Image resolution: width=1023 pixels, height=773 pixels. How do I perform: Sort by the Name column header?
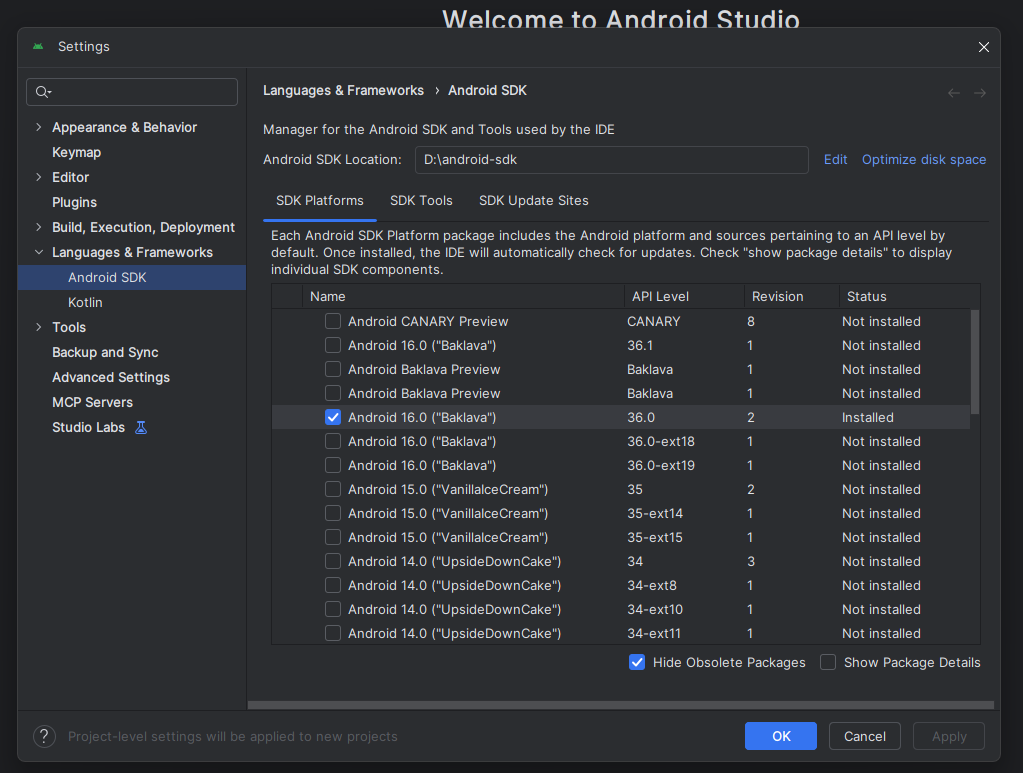(463, 296)
